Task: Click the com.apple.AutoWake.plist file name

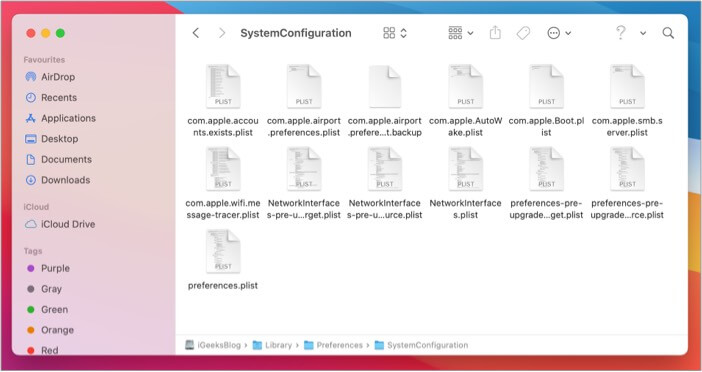Action: (x=465, y=127)
